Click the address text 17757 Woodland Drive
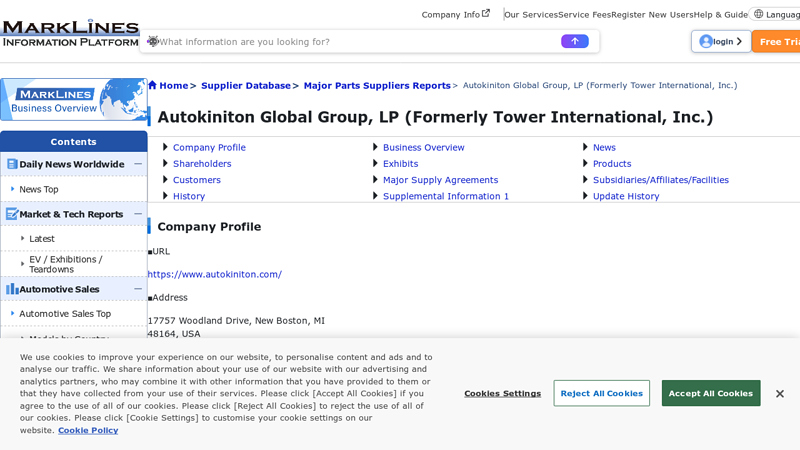Viewport: 800px width, 450px height. click(236, 320)
